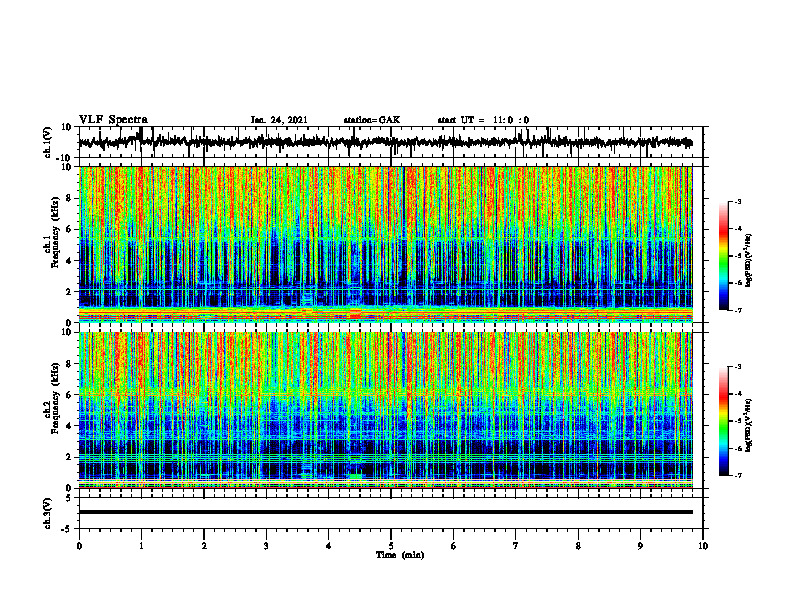This screenshot has height=612, width=792.
Task: Click the upper PSD color scale bar
Action: (x=723, y=256)
